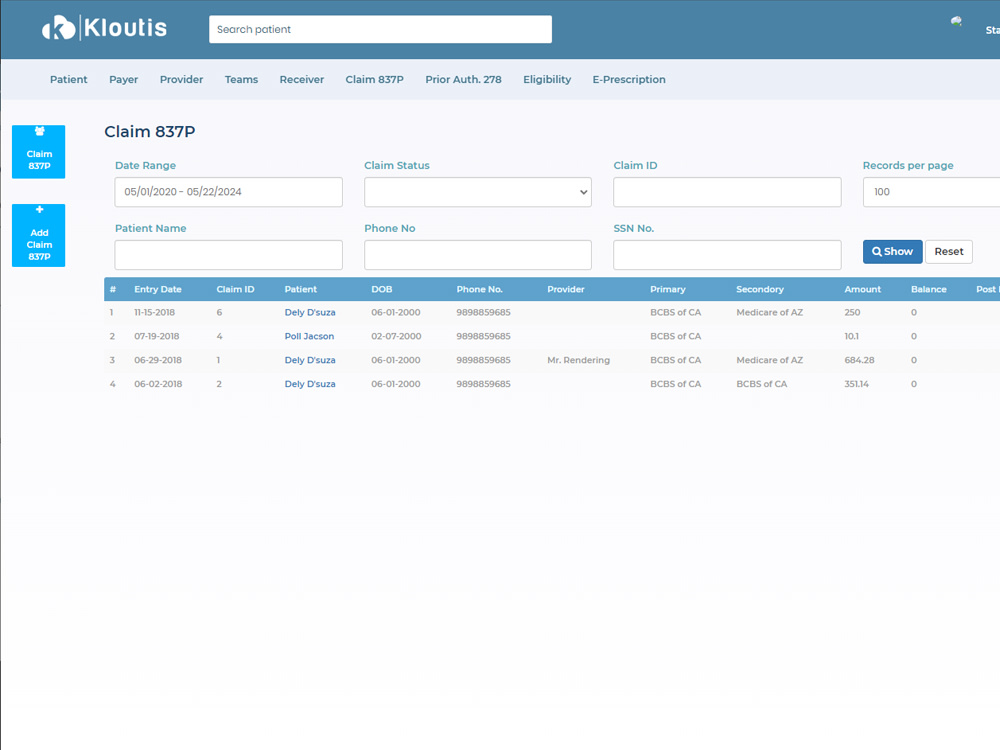Select the 351.14 amount cell
The width and height of the screenshot is (1000, 750).
click(857, 384)
